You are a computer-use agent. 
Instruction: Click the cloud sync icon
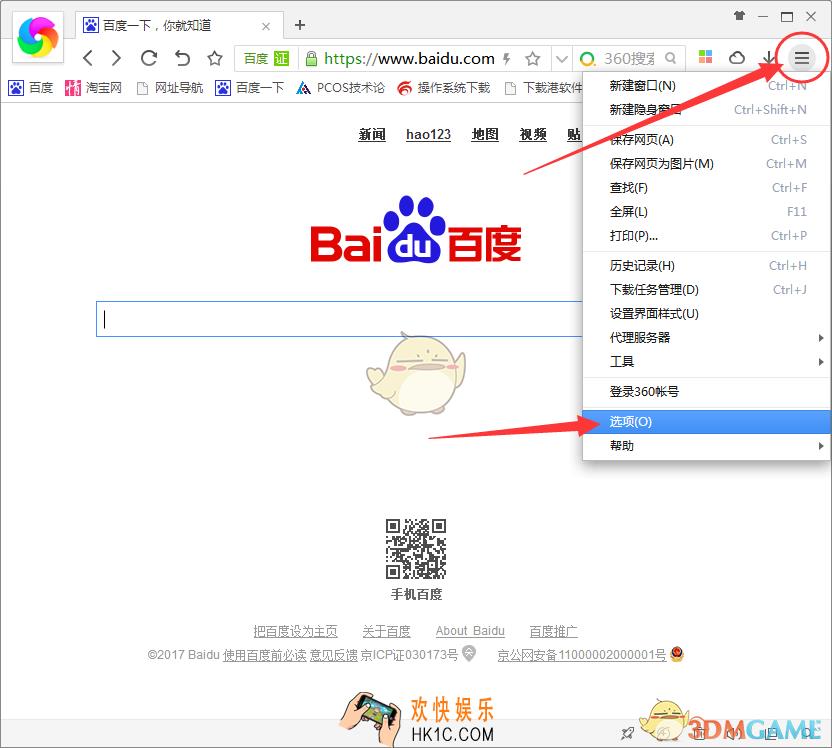coord(737,57)
